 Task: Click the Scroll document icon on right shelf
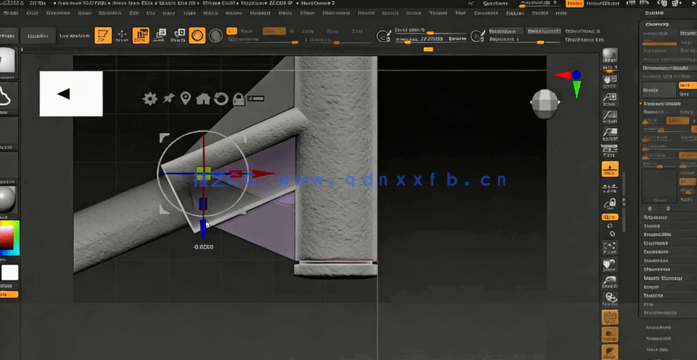click(610, 81)
